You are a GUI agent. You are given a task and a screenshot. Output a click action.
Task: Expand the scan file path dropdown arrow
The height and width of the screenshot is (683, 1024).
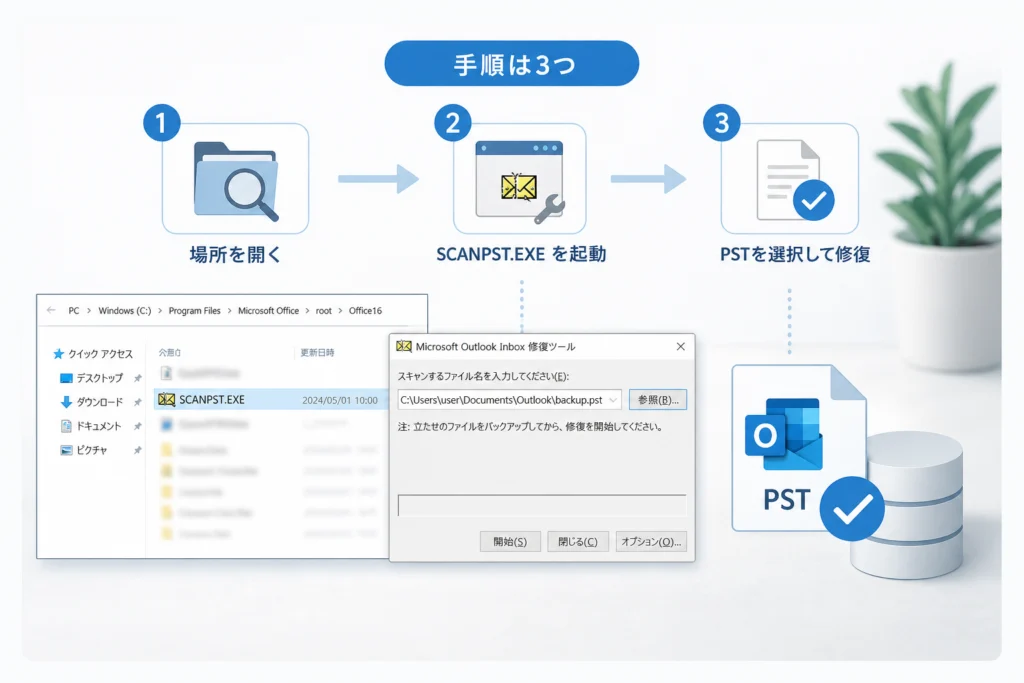(x=613, y=400)
